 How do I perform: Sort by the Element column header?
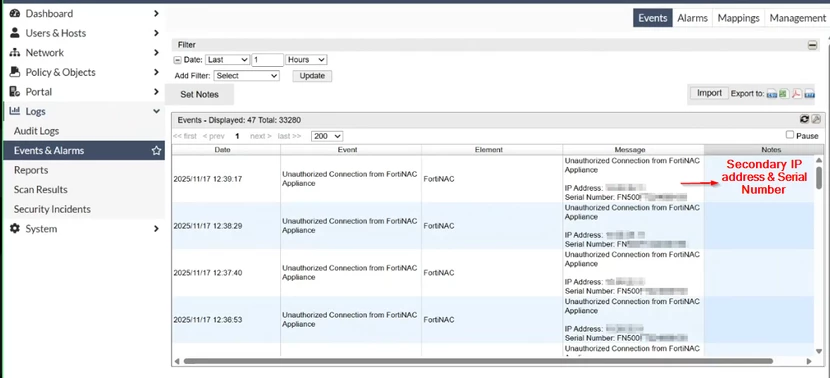pyautogui.click(x=492, y=150)
